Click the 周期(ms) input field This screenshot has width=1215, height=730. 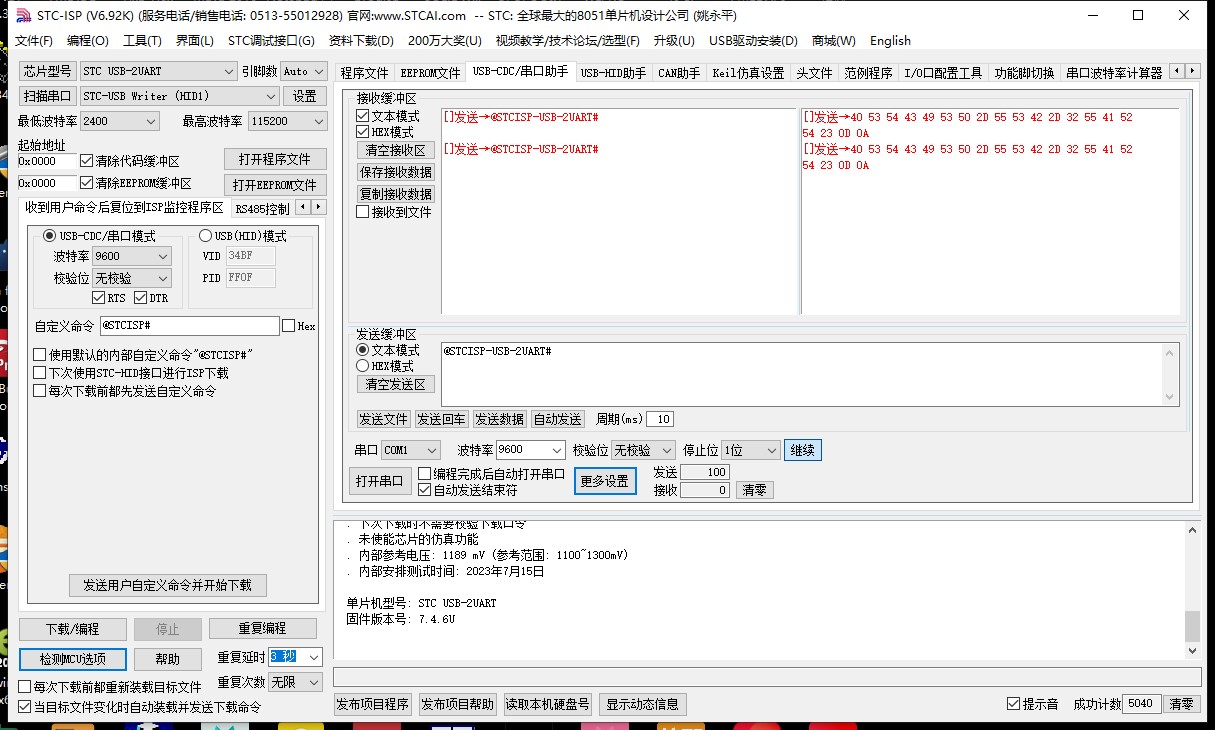(x=660, y=419)
